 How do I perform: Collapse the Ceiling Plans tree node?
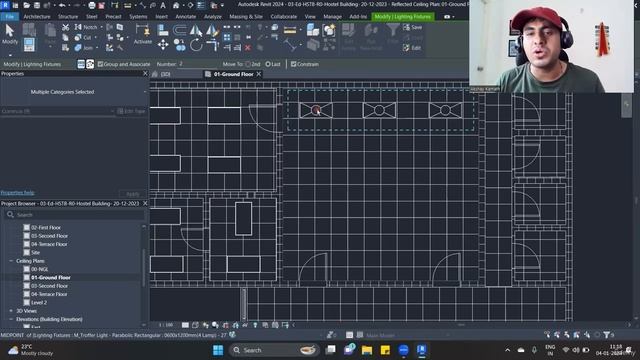point(11,261)
